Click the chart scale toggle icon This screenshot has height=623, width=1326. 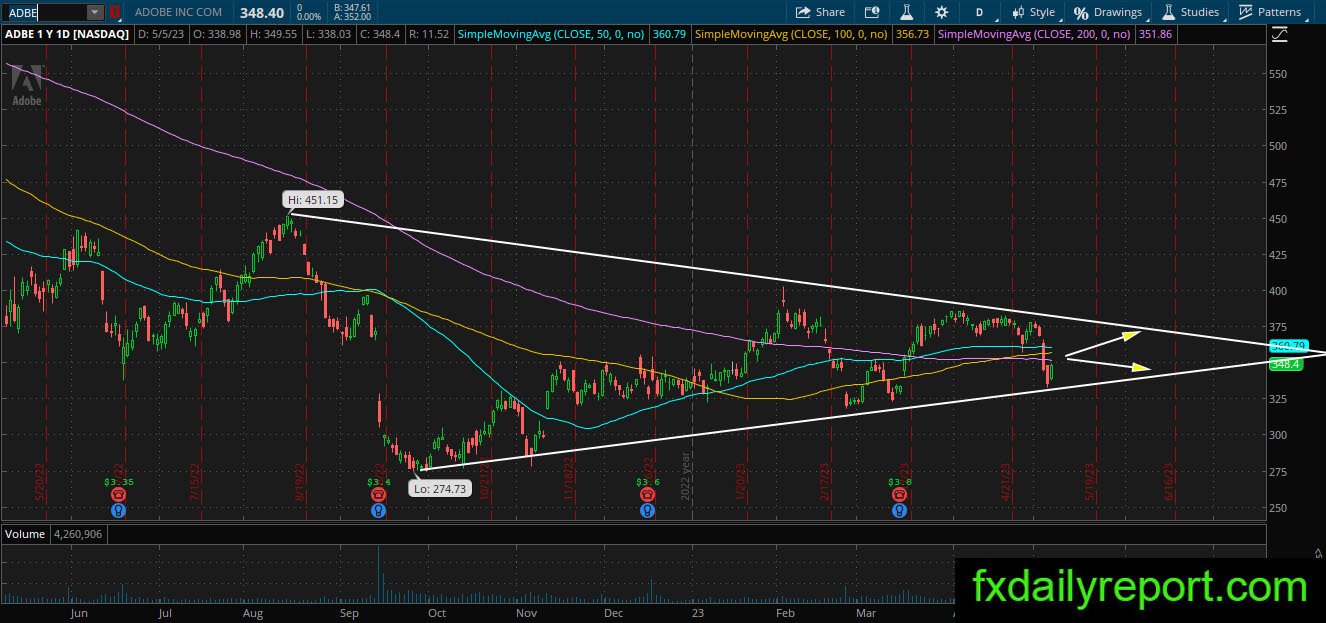click(1280, 34)
